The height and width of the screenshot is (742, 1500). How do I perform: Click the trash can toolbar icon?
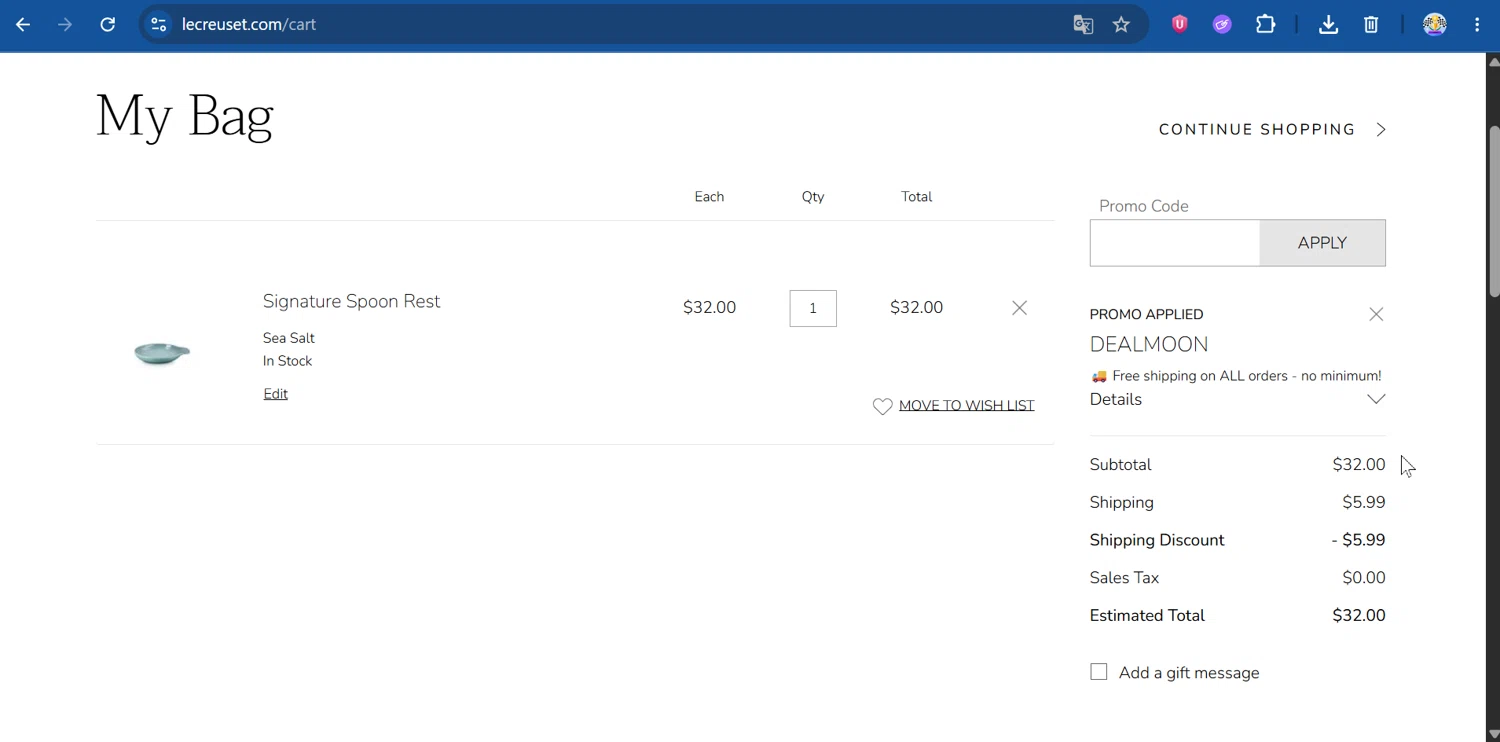(1371, 25)
